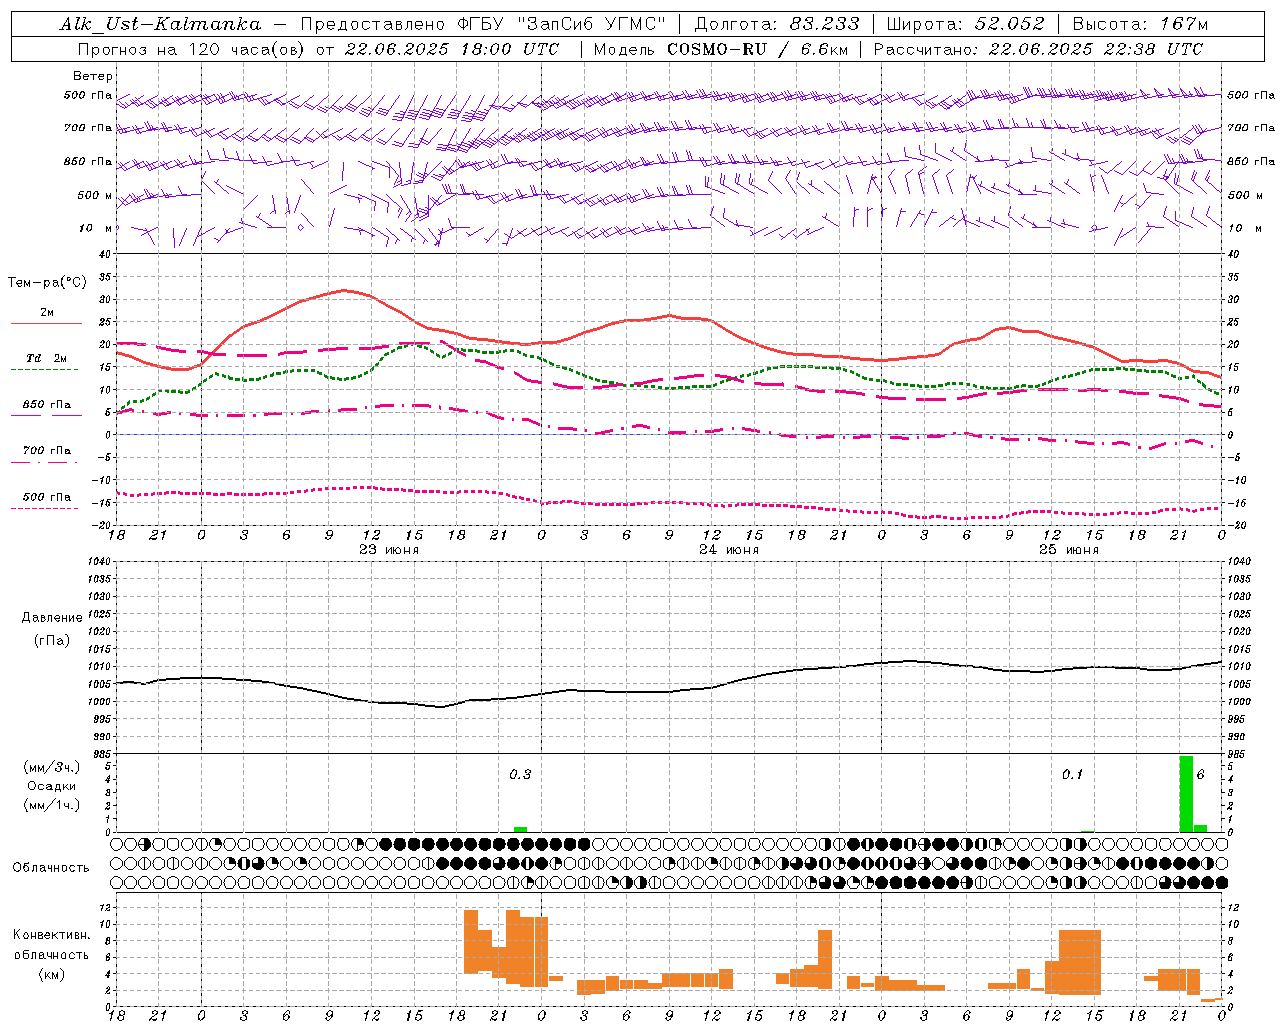
Task: Click the Облачность cloudiness label
Action: click(51, 867)
